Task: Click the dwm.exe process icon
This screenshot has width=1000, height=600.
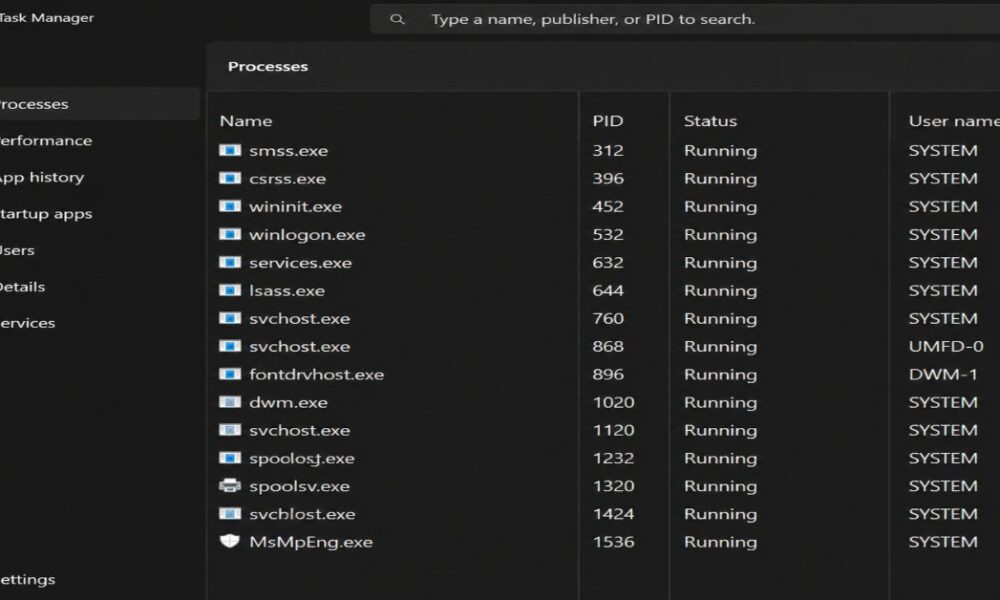Action: coord(230,402)
